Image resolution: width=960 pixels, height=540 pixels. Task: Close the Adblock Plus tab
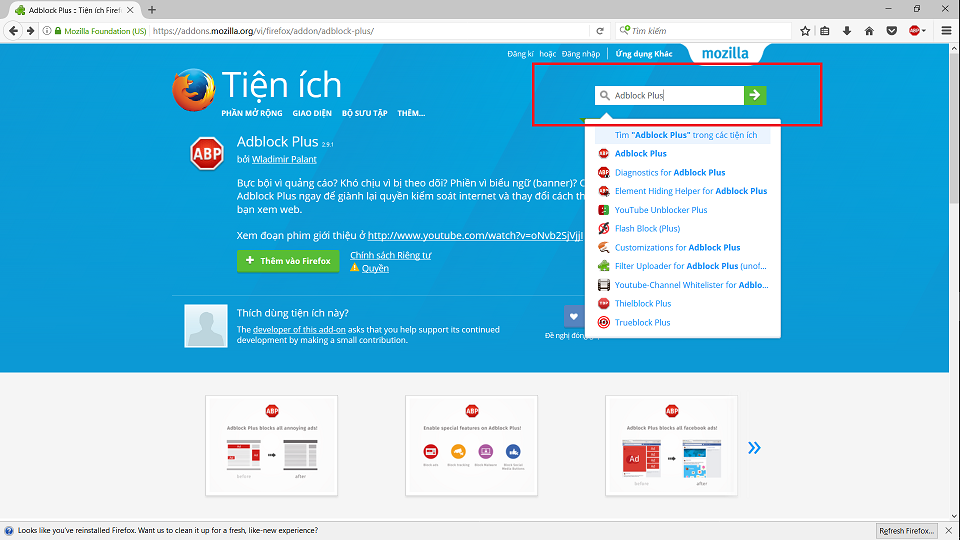130,10
